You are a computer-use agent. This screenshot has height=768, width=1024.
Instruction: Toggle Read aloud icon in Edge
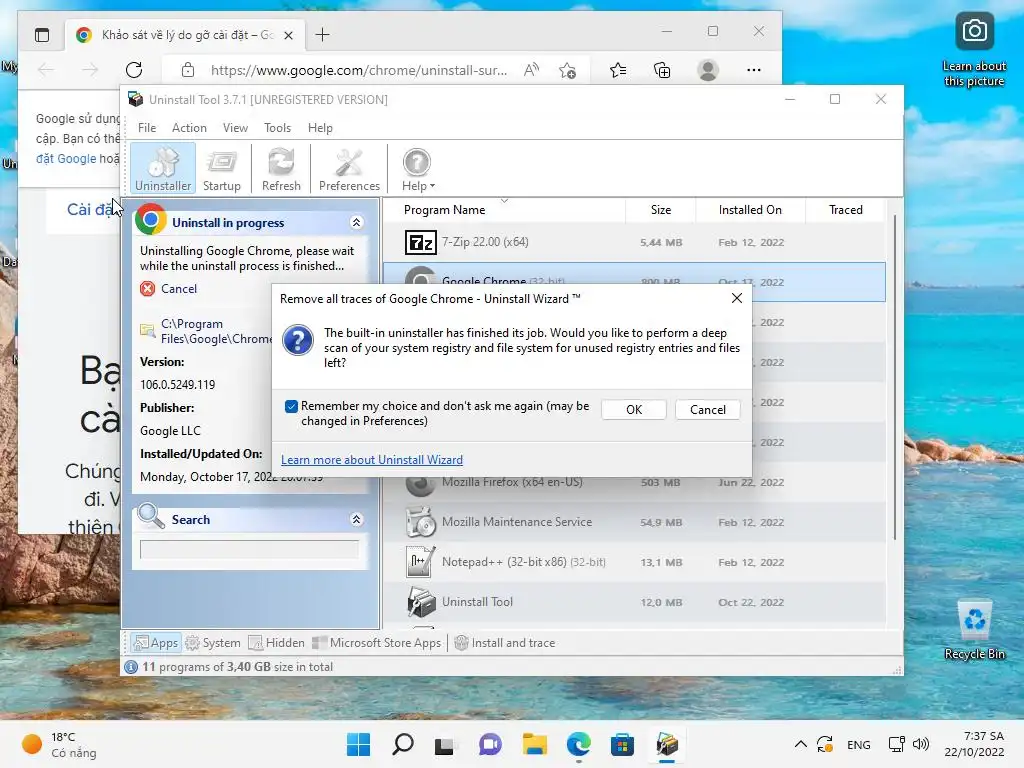[x=532, y=70]
